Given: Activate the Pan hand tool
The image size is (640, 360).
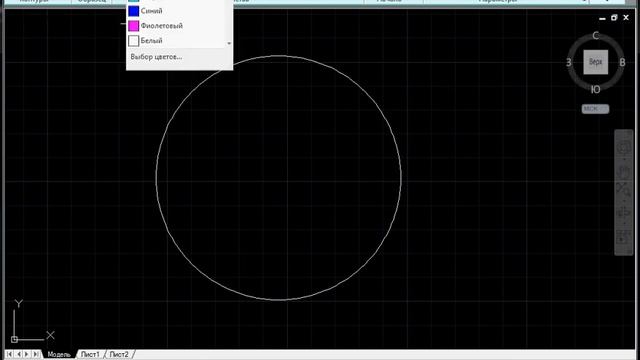Looking at the screenshot, I should (x=624, y=172).
